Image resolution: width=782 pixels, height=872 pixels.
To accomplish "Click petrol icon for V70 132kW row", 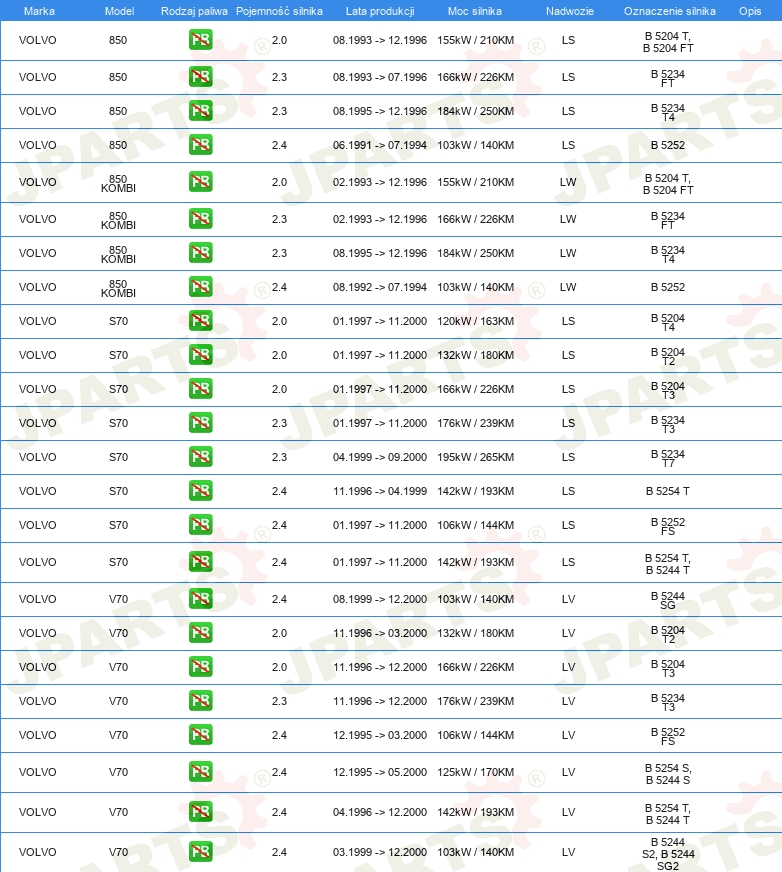I will click(200, 632).
